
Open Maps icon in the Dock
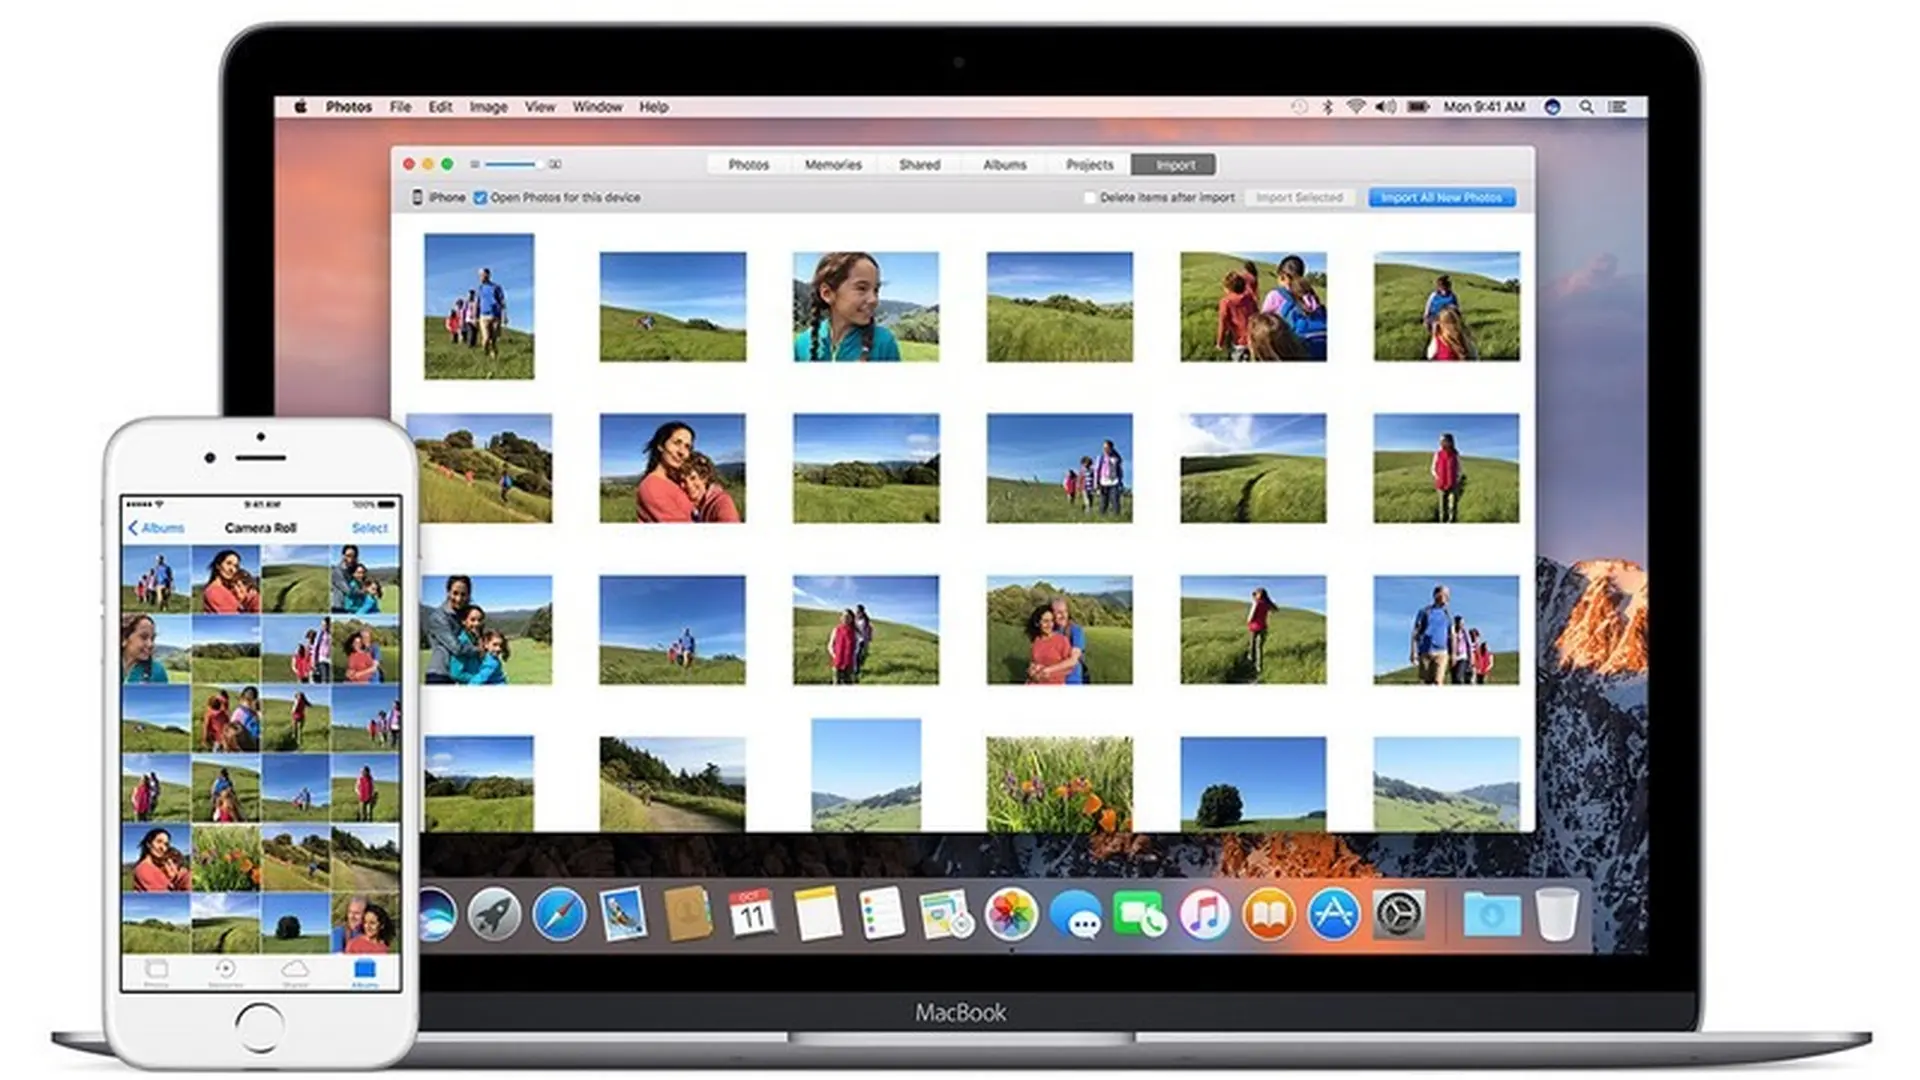point(946,914)
